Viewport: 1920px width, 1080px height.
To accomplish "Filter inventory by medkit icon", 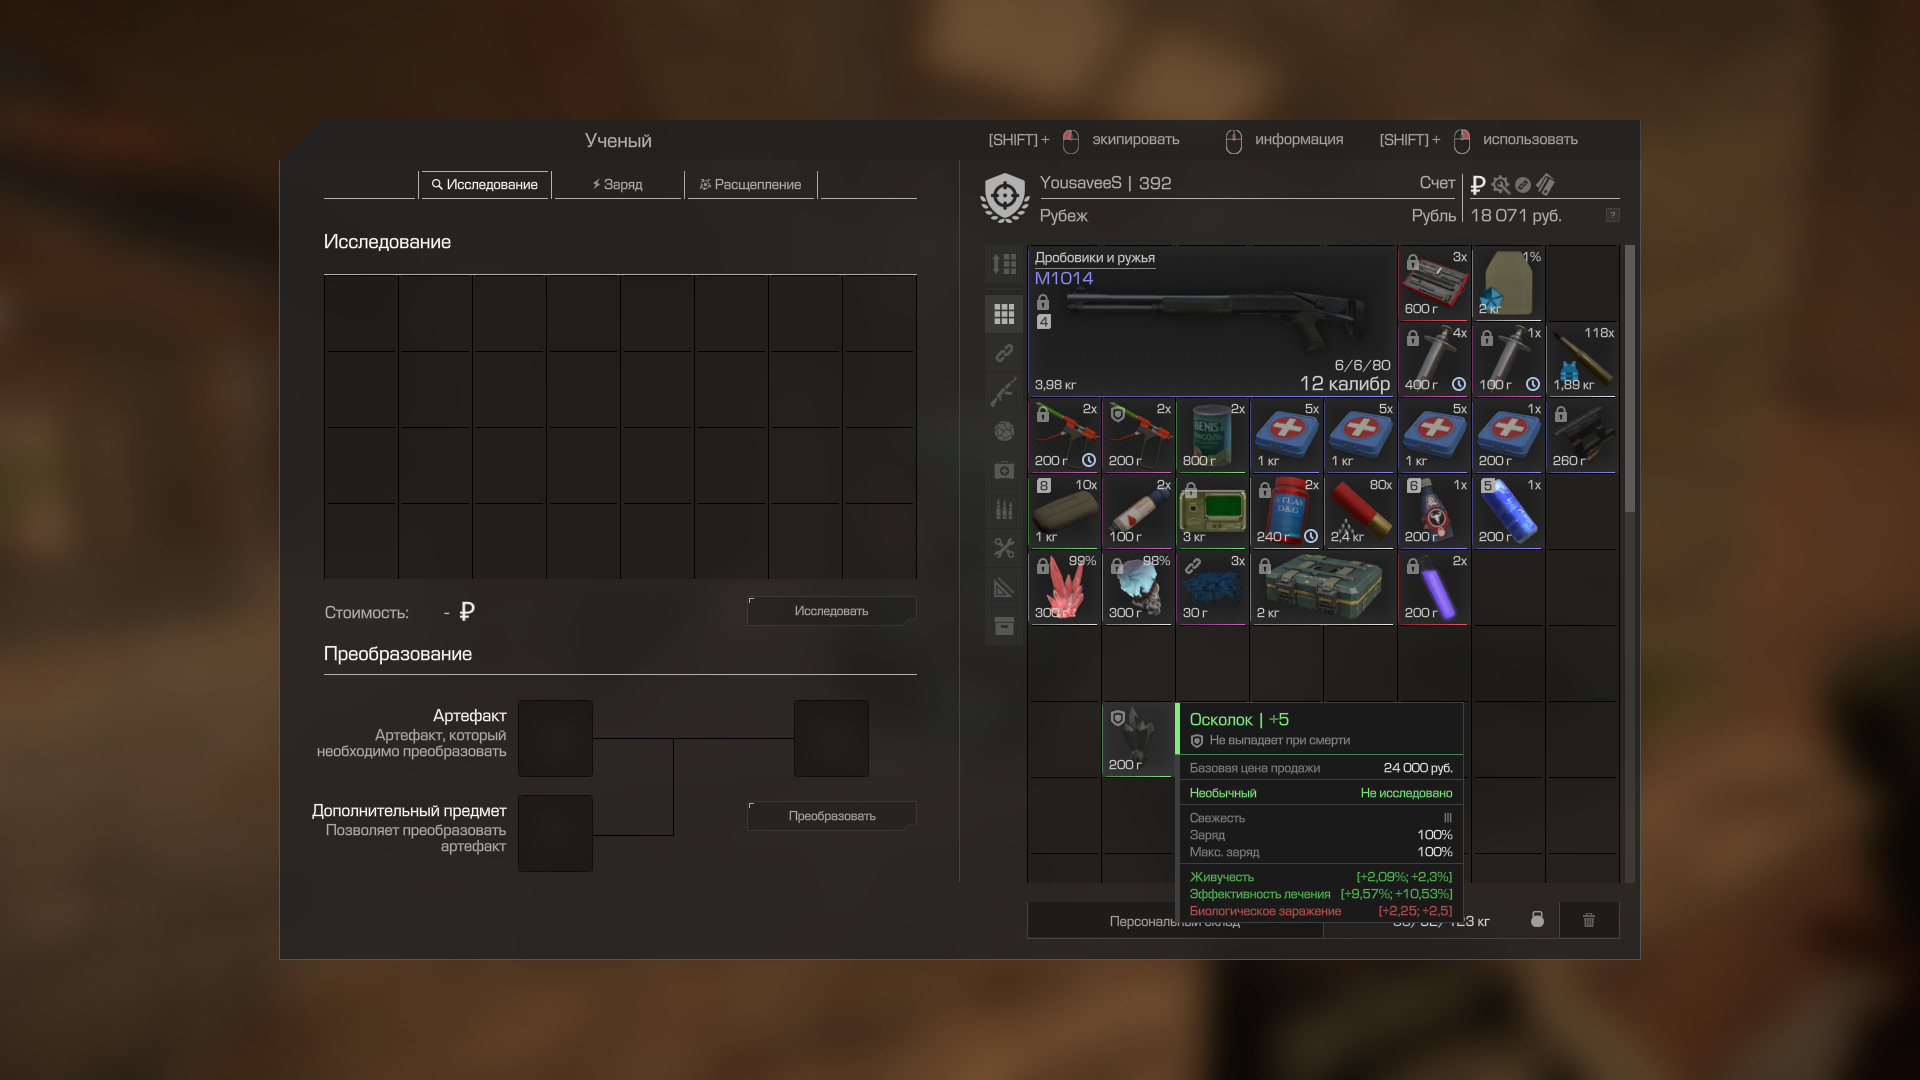I will click(x=1004, y=470).
